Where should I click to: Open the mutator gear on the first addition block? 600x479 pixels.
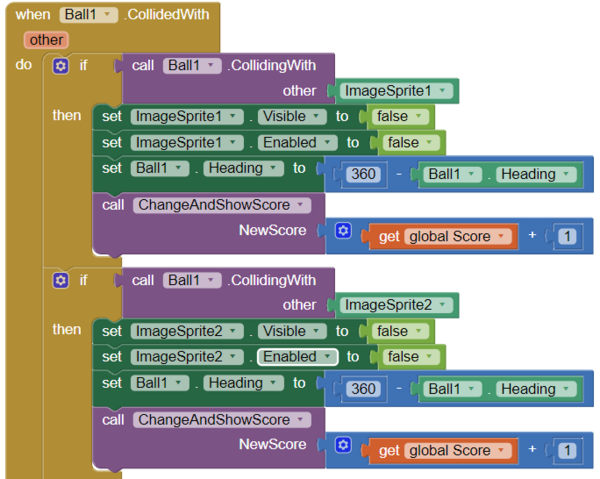(x=343, y=231)
